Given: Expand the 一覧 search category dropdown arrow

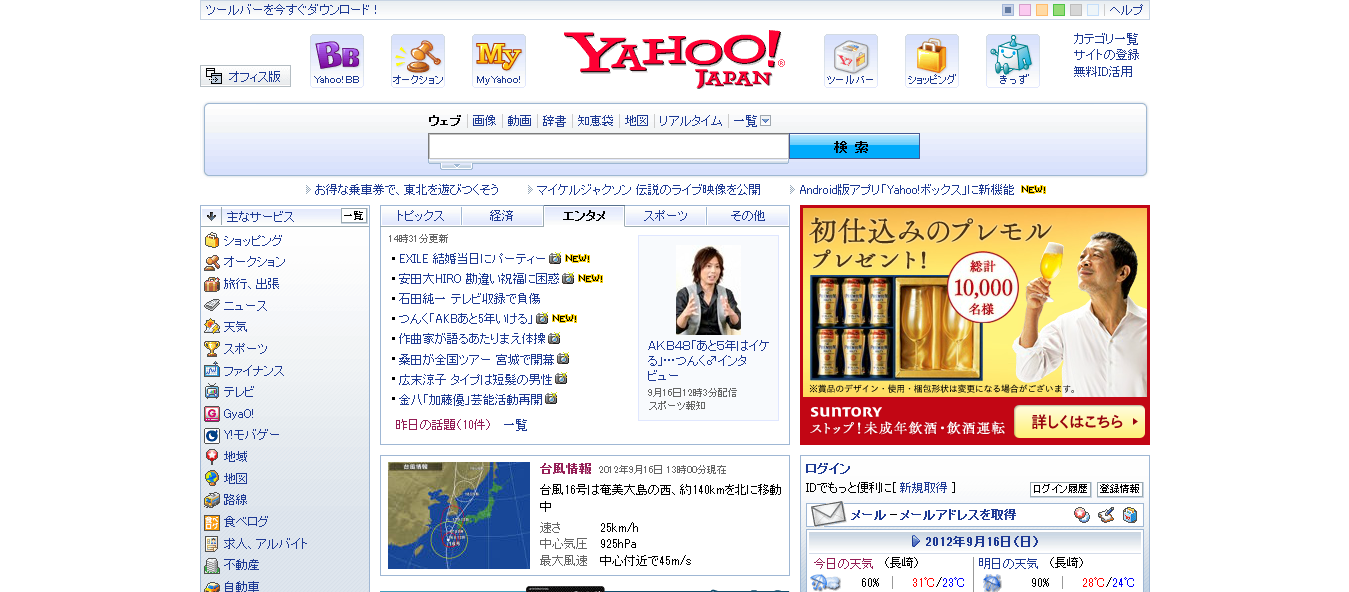Looking at the screenshot, I should pyautogui.click(x=766, y=121).
